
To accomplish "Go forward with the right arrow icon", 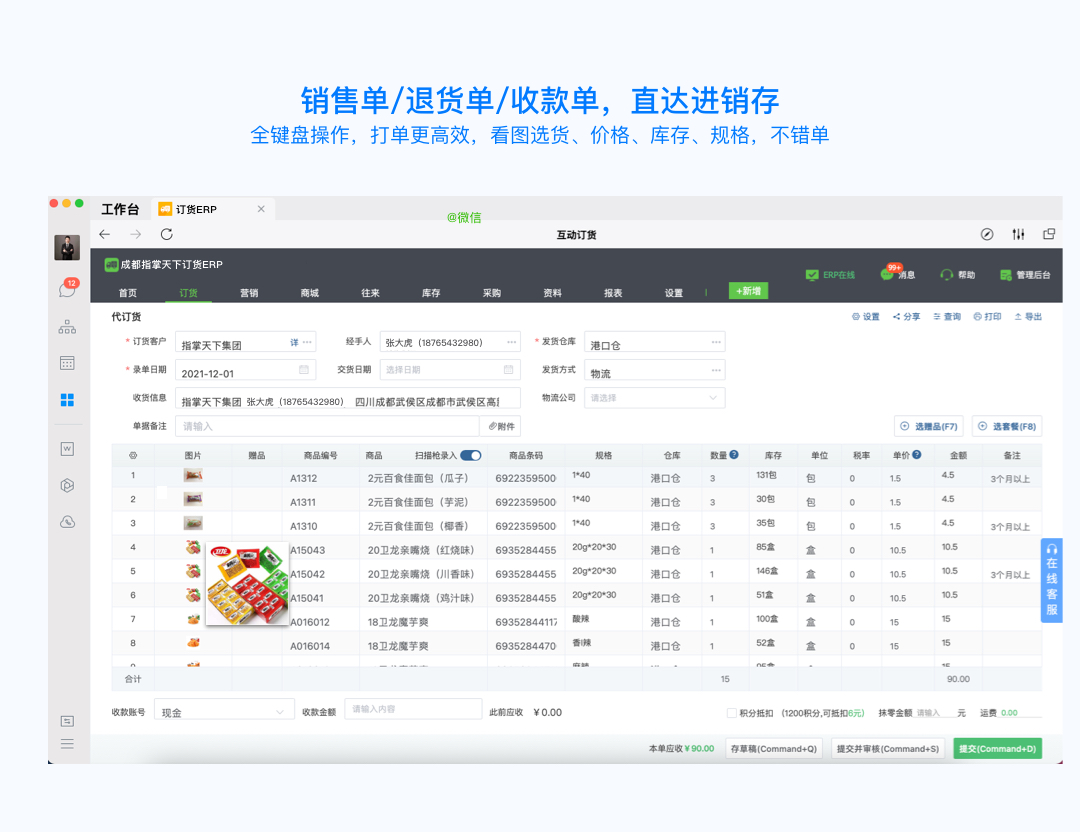I will click(136, 234).
